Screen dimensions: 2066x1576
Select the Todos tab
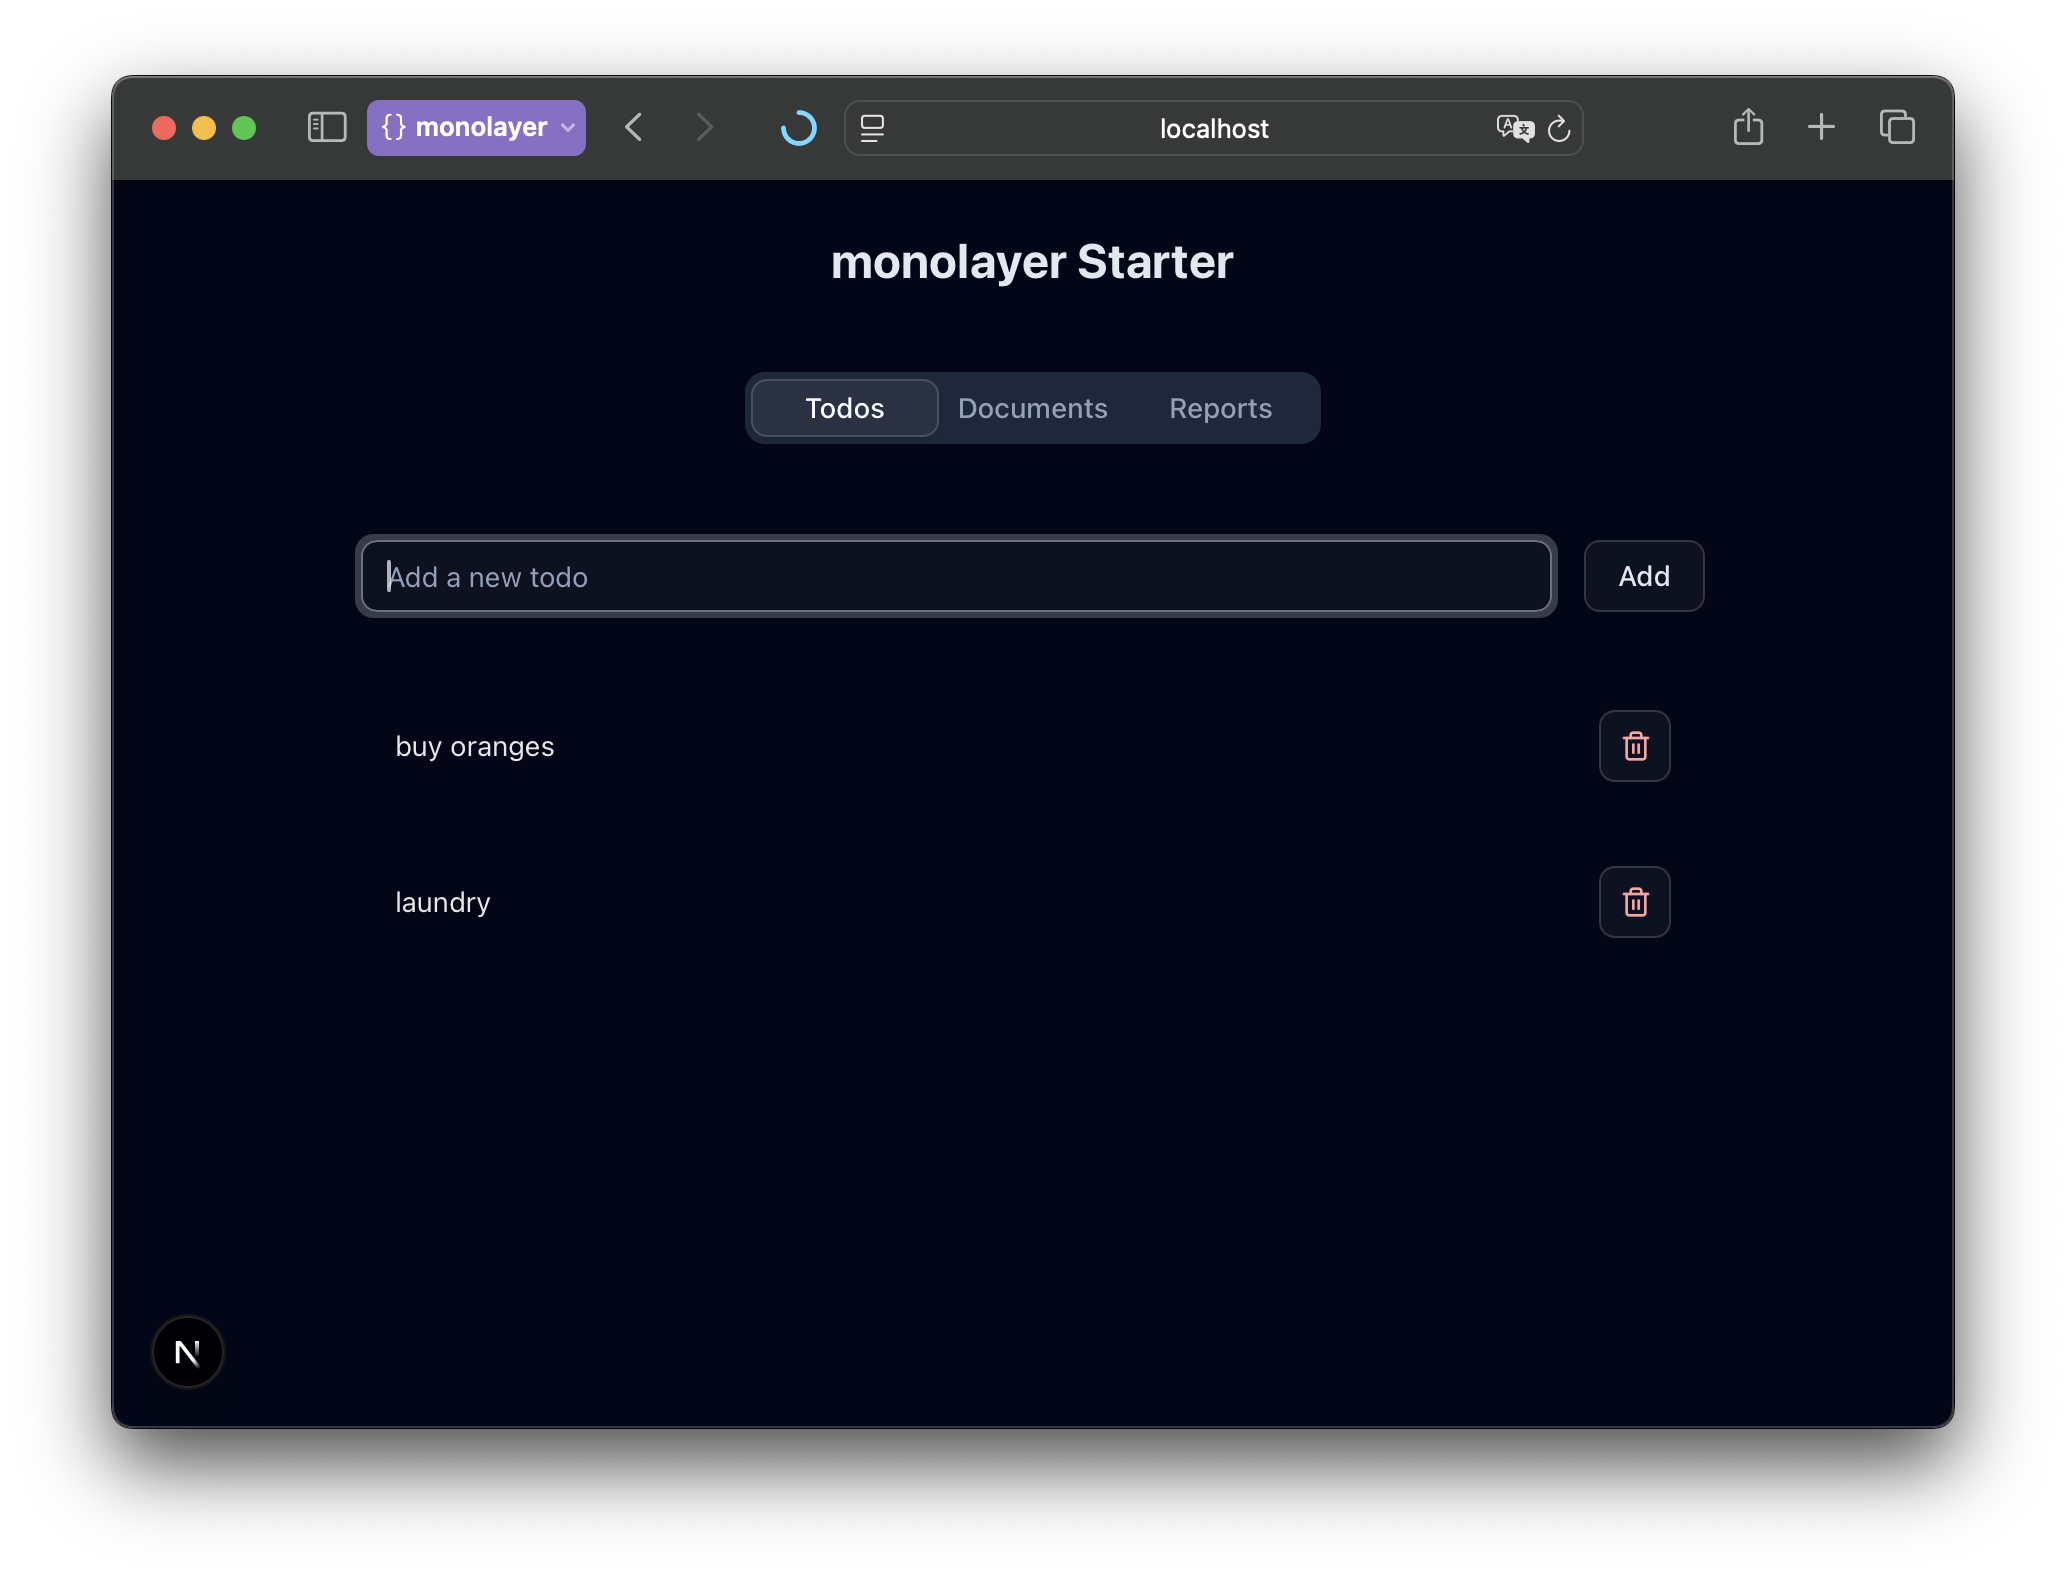(844, 408)
